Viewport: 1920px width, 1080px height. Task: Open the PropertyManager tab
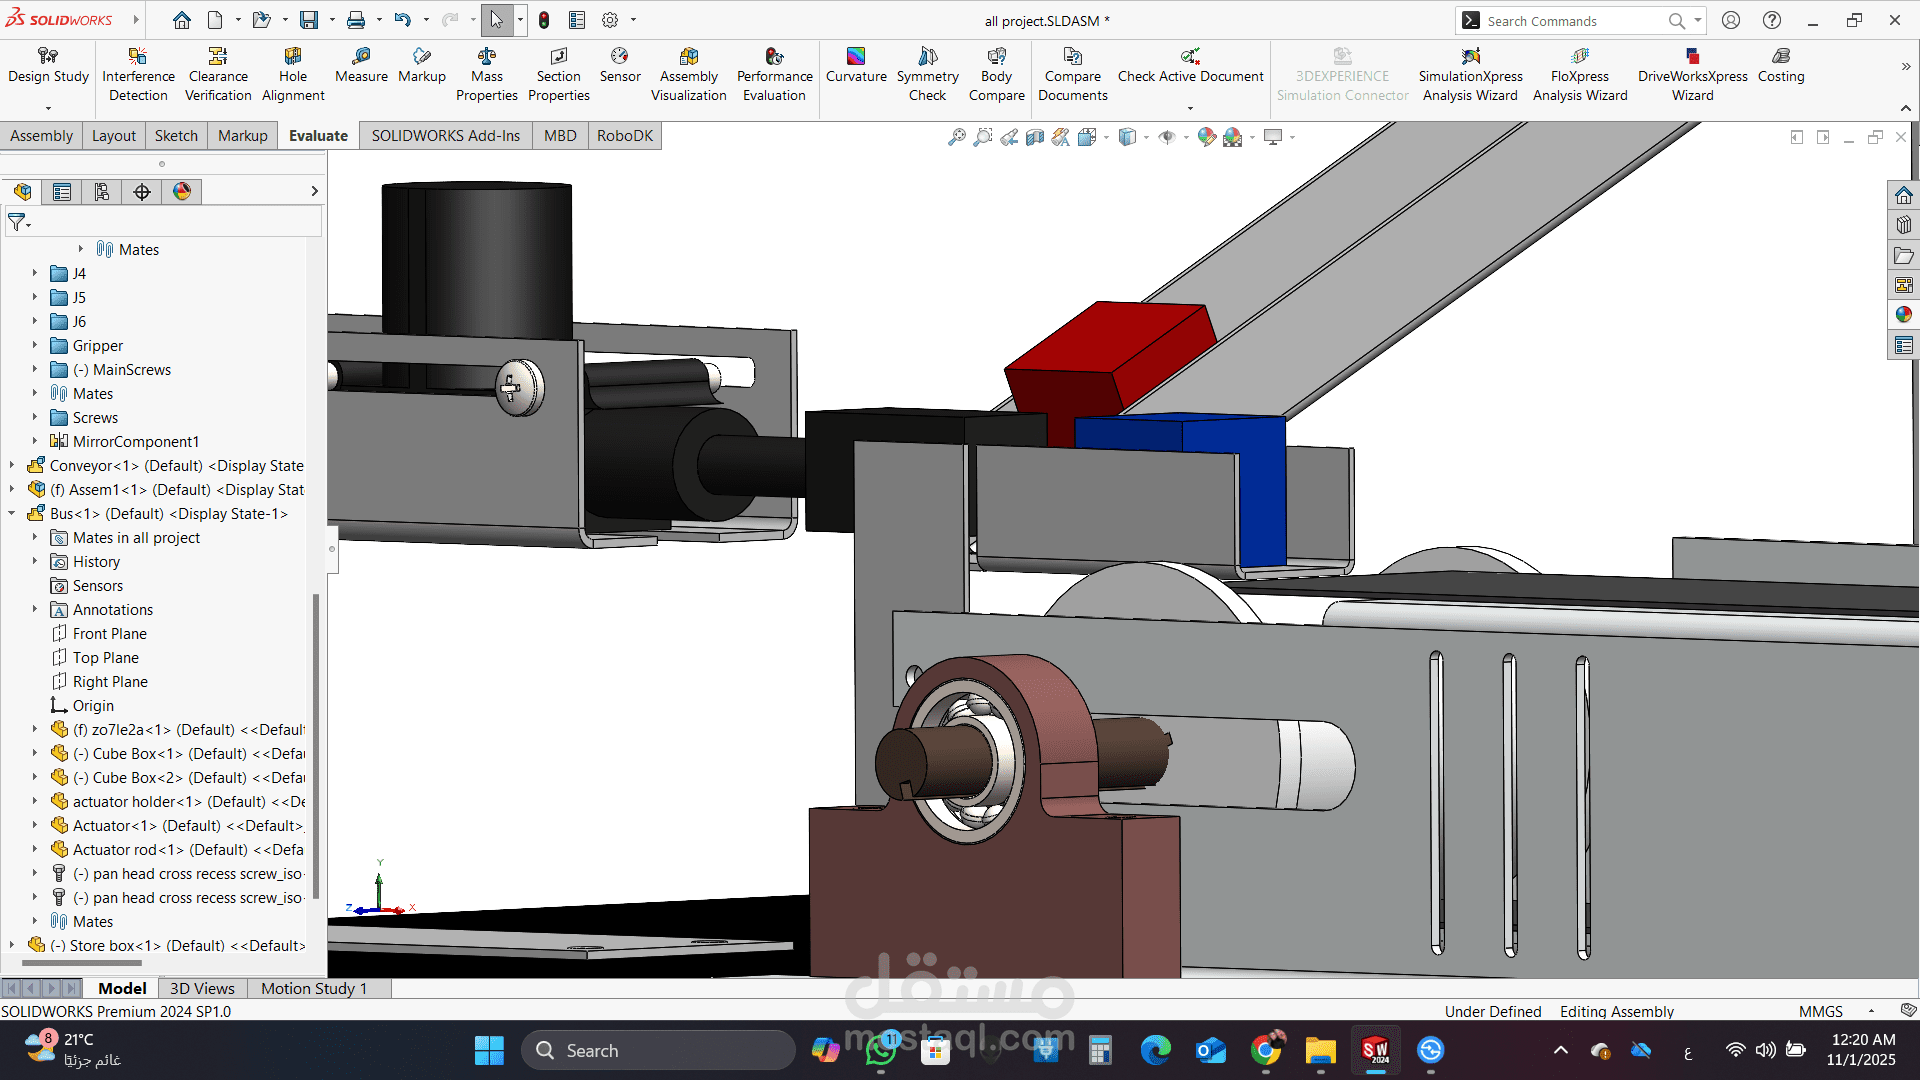(x=62, y=192)
